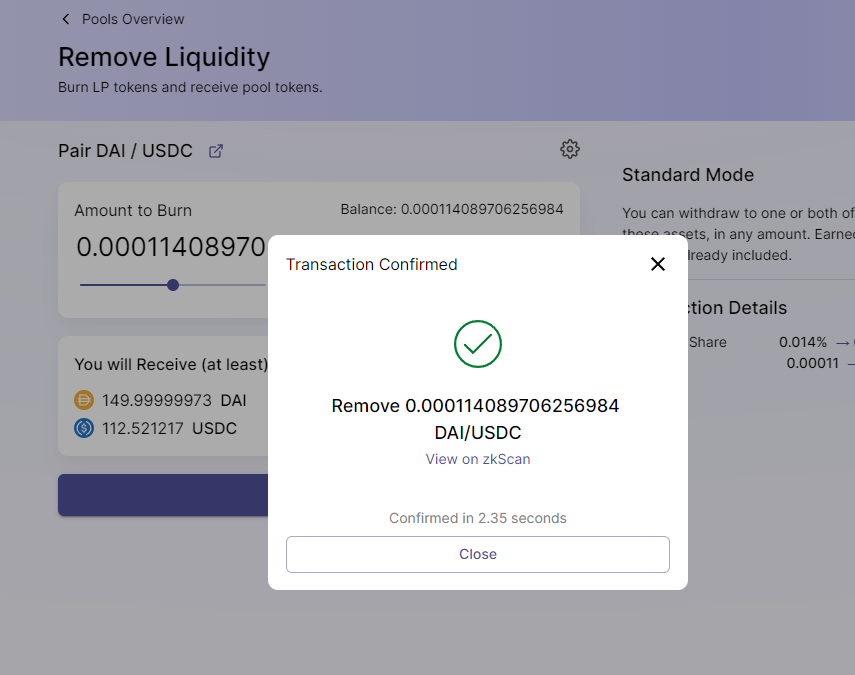Click the Transaction Confirmed title
The width and height of the screenshot is (855, 675).
point(371,264)
